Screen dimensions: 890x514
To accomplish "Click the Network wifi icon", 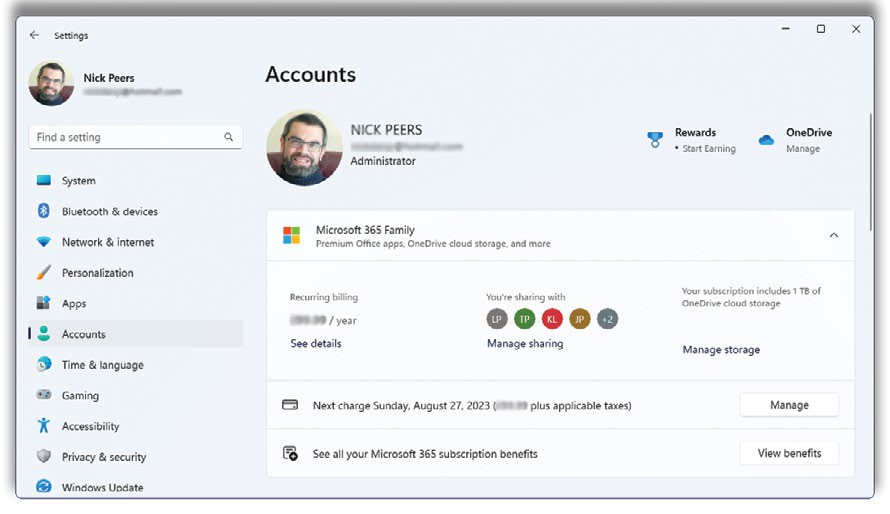I will (44, 242).
